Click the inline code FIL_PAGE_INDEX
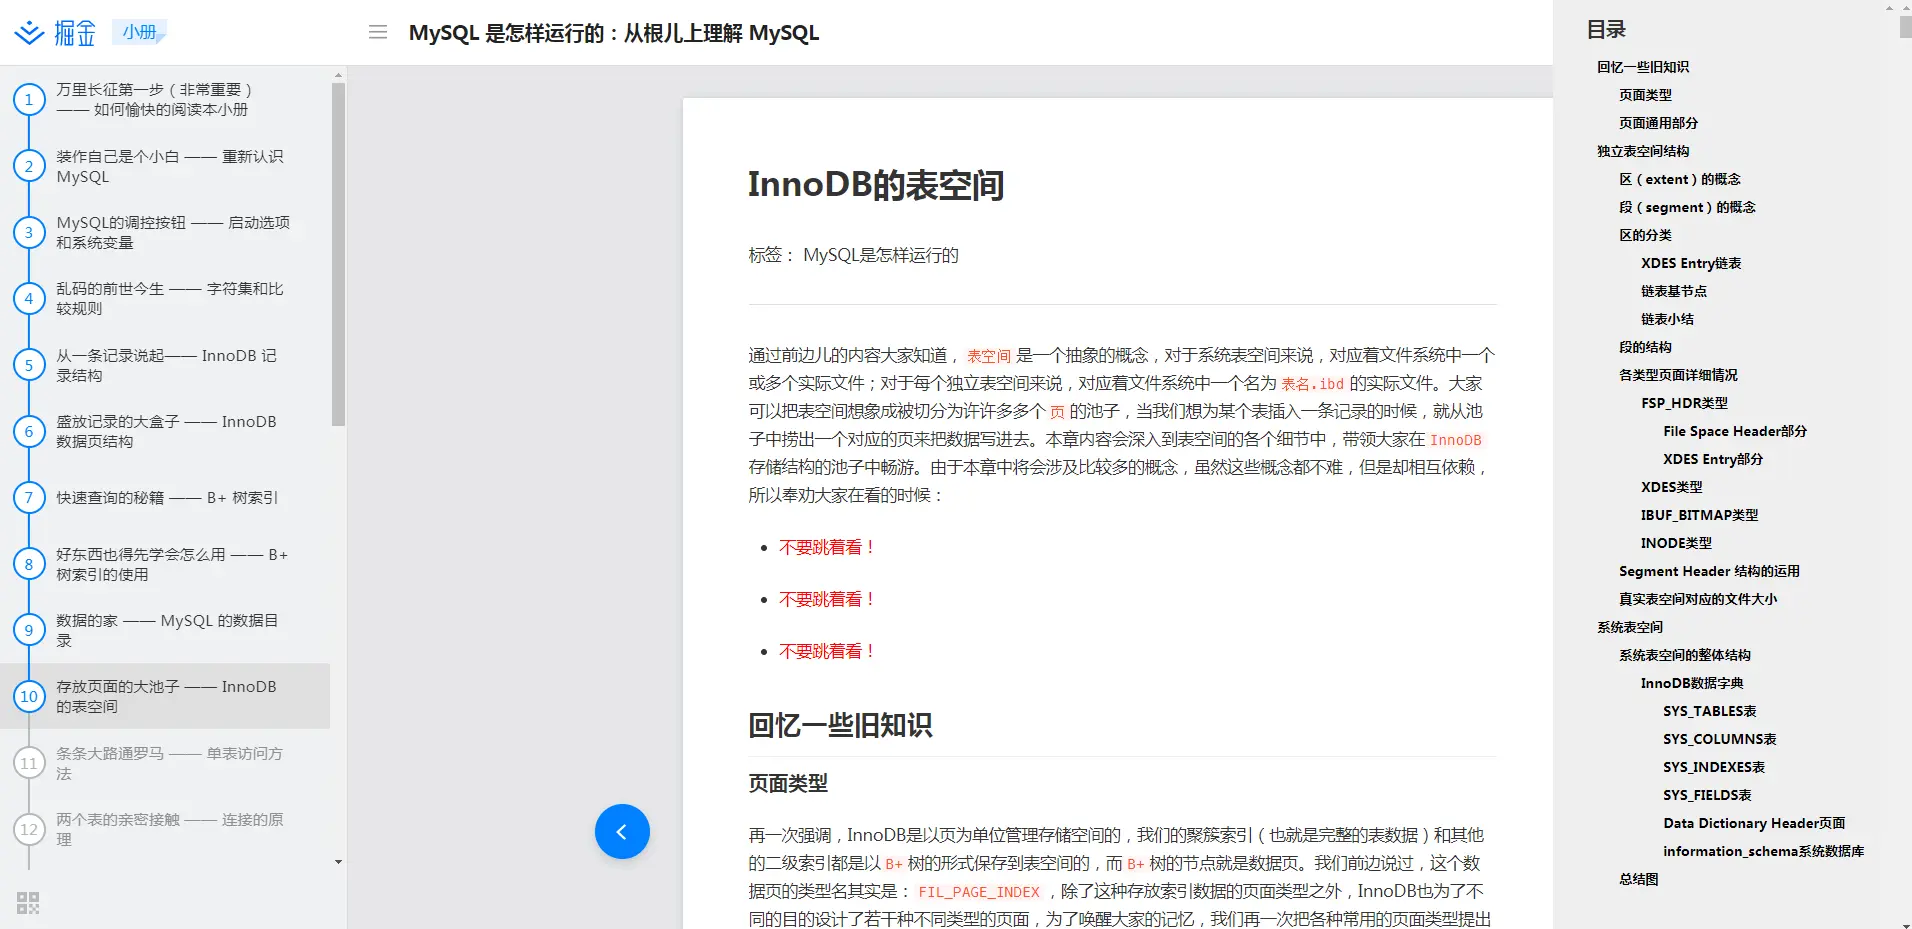The width and height of the screenshot is (1912, 929). [979, 892]
